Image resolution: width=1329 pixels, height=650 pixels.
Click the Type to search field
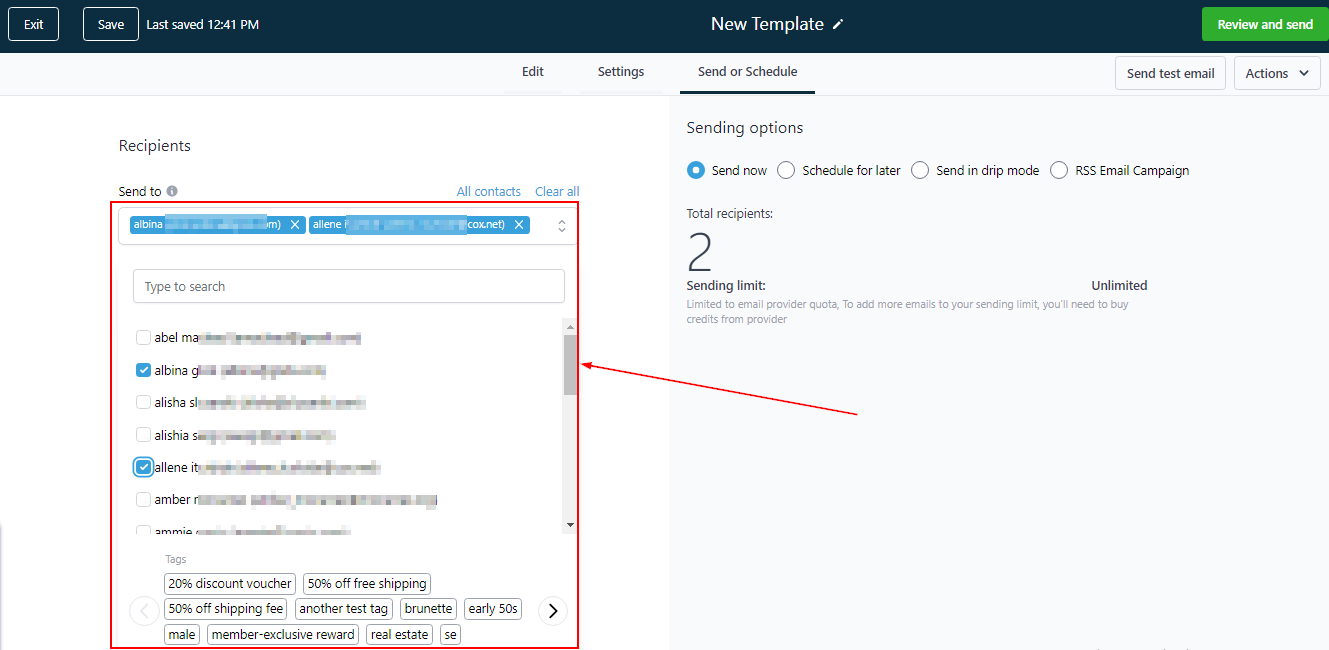point(349,287)
